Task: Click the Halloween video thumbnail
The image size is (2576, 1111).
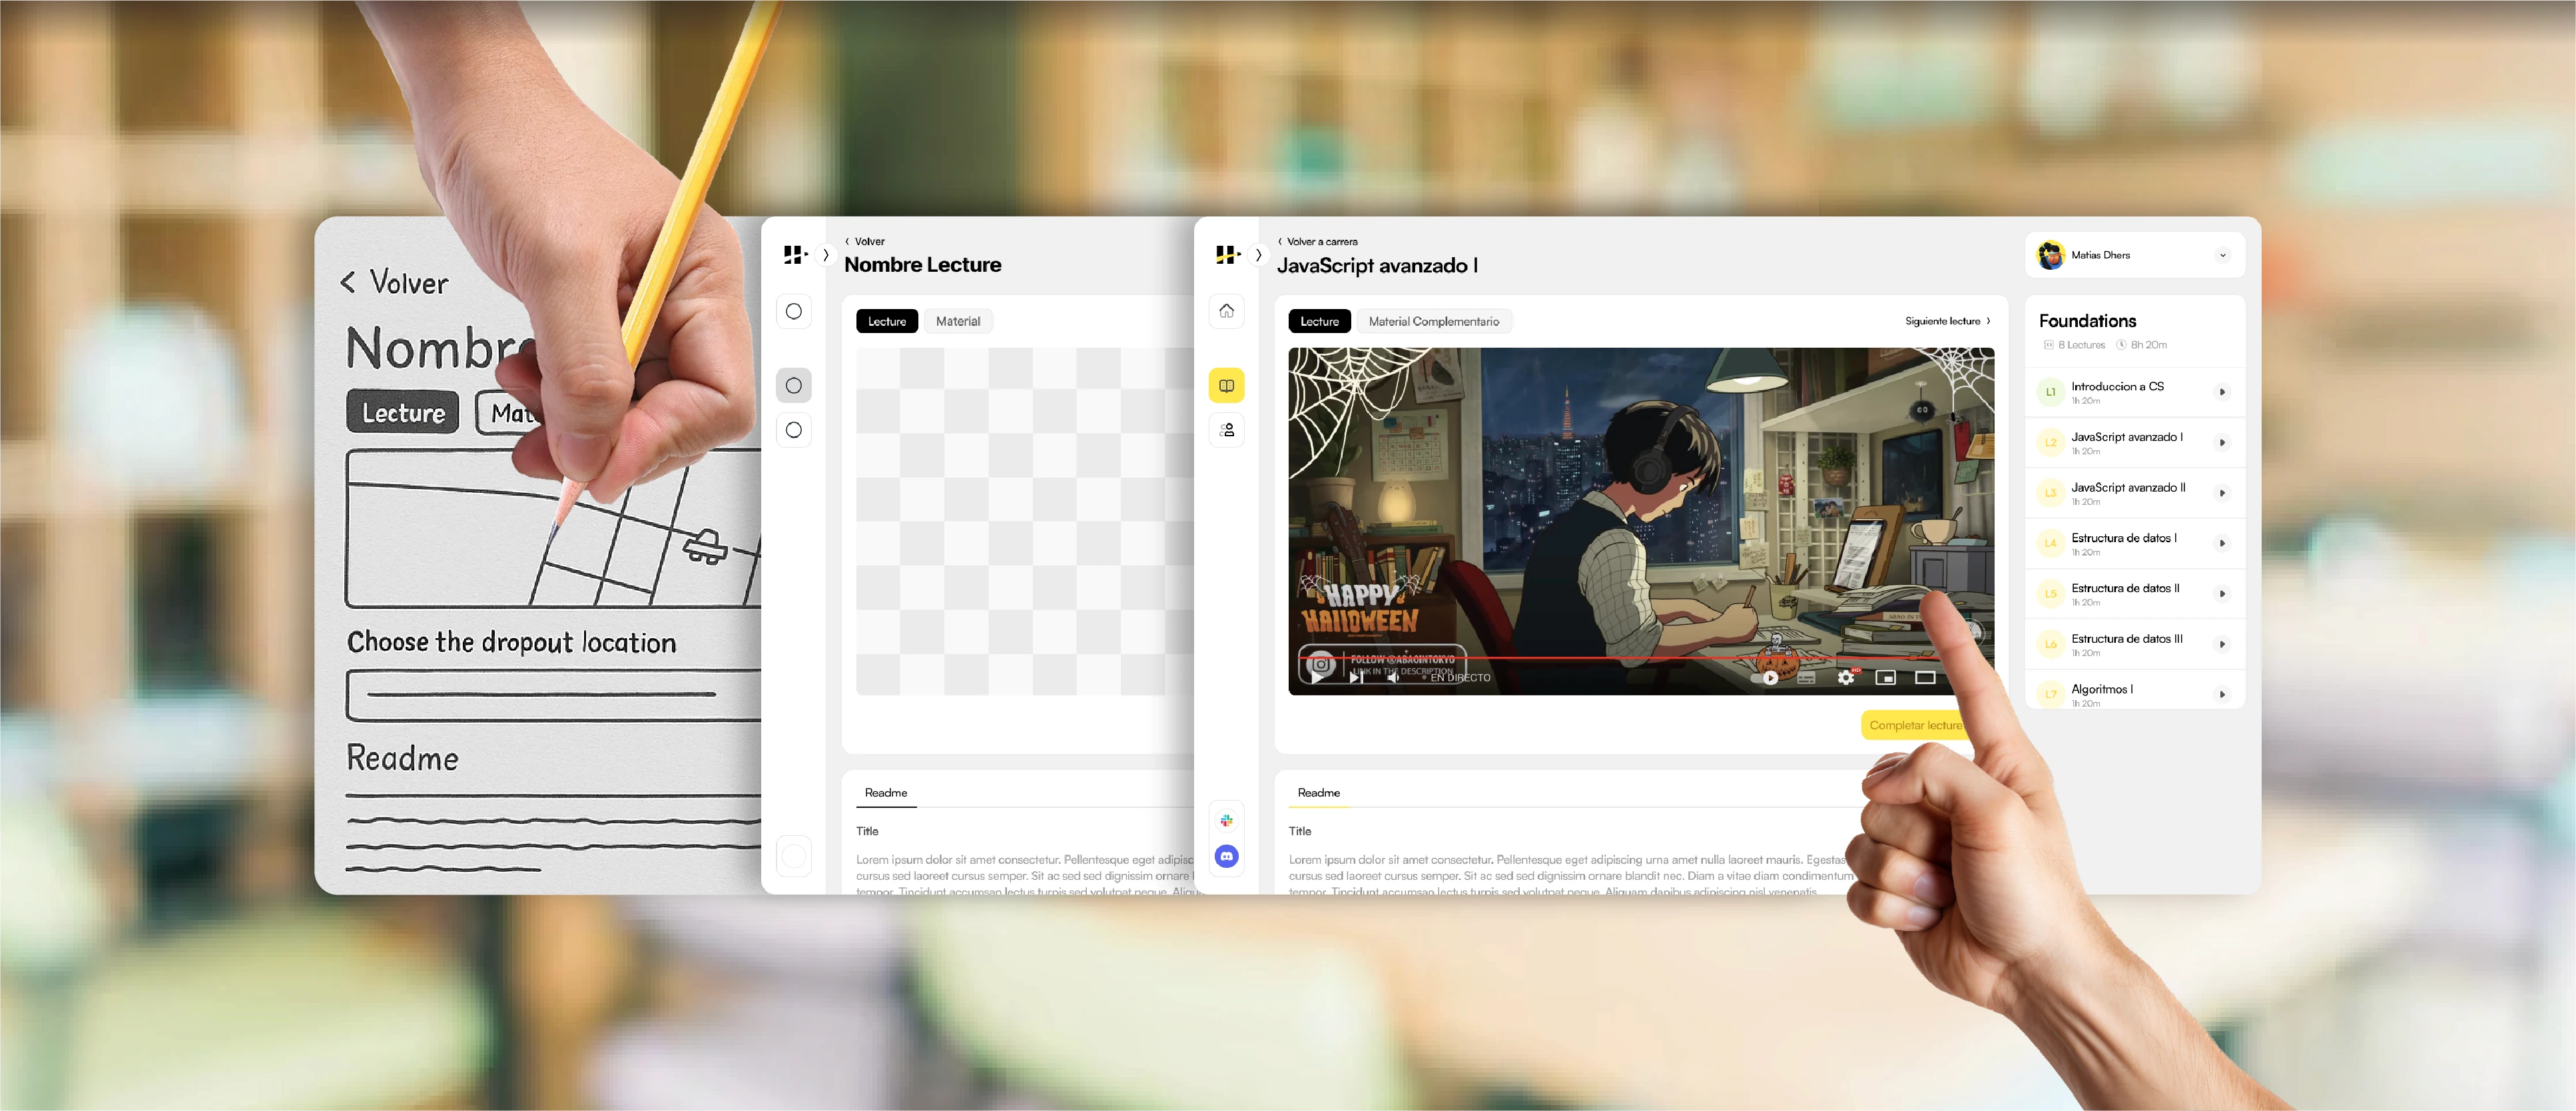Action: point(1641,521)
